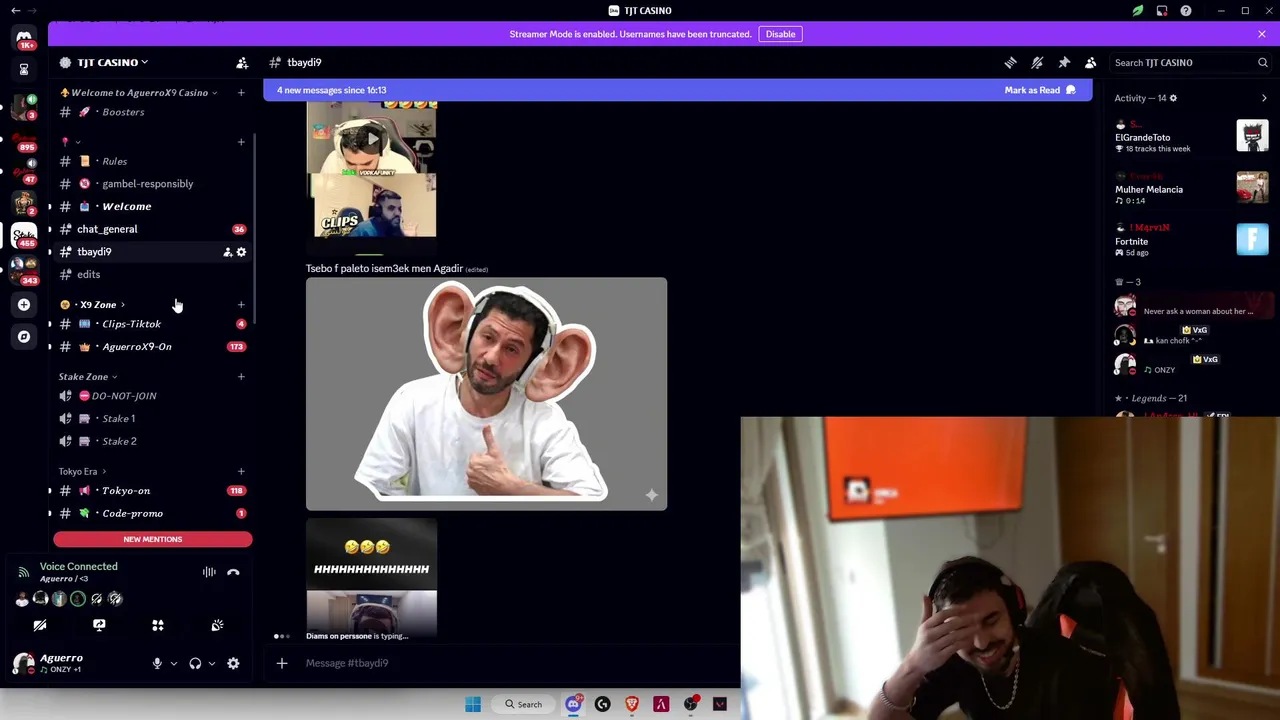Toggle channel notification bell mute icon
1280x720 pixels.
point(1037,62)
